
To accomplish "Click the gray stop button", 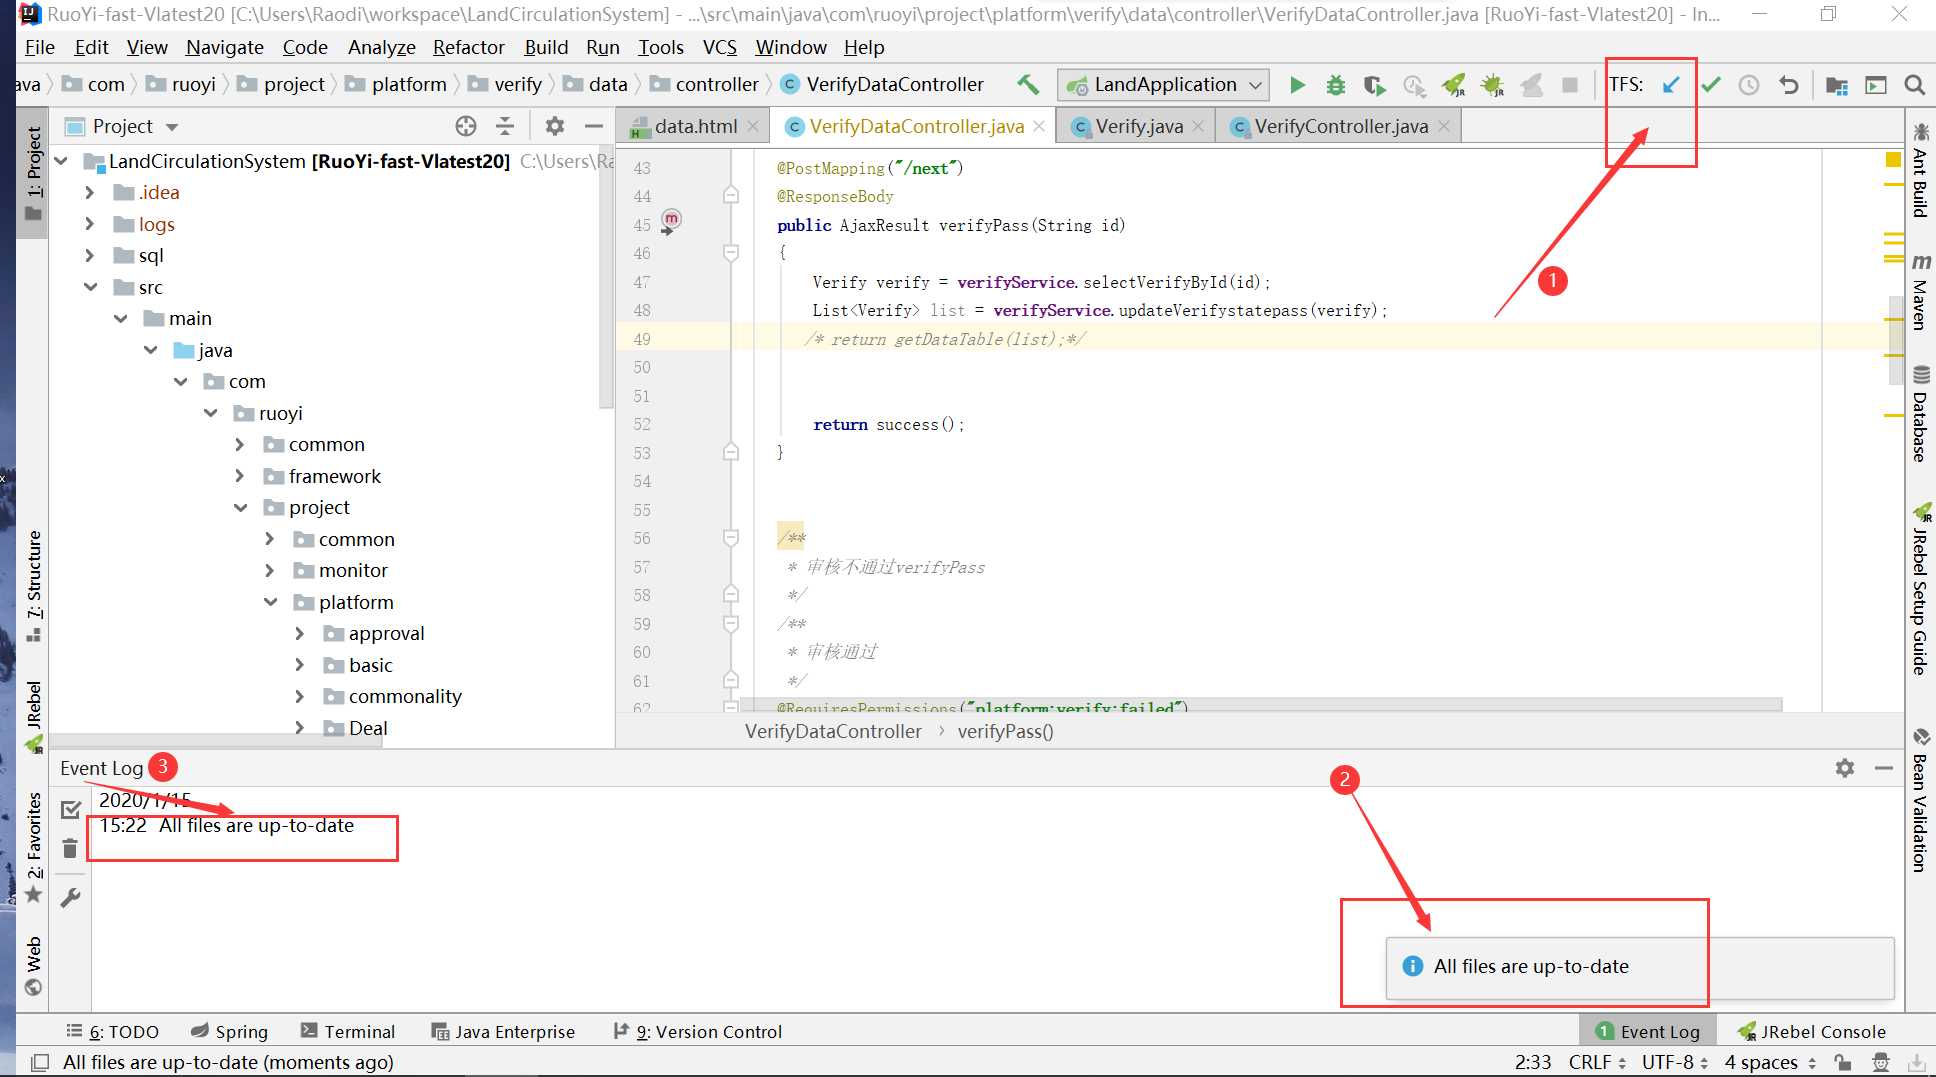I will point(1570,85).
